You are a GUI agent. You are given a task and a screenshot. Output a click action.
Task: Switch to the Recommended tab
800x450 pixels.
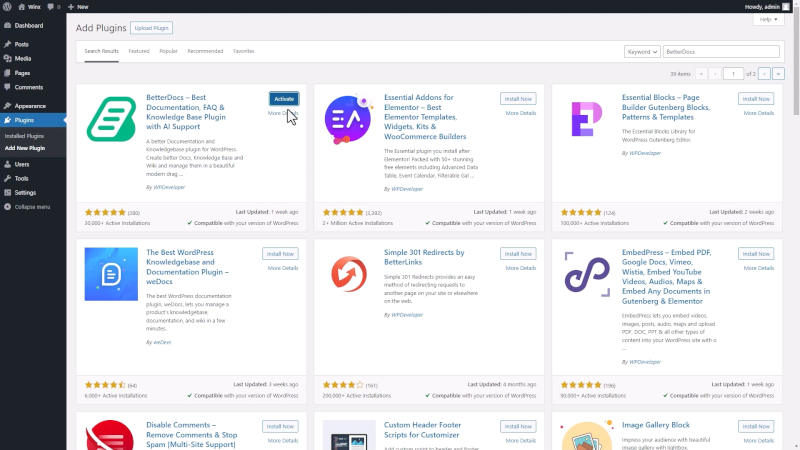coord(205,51)
